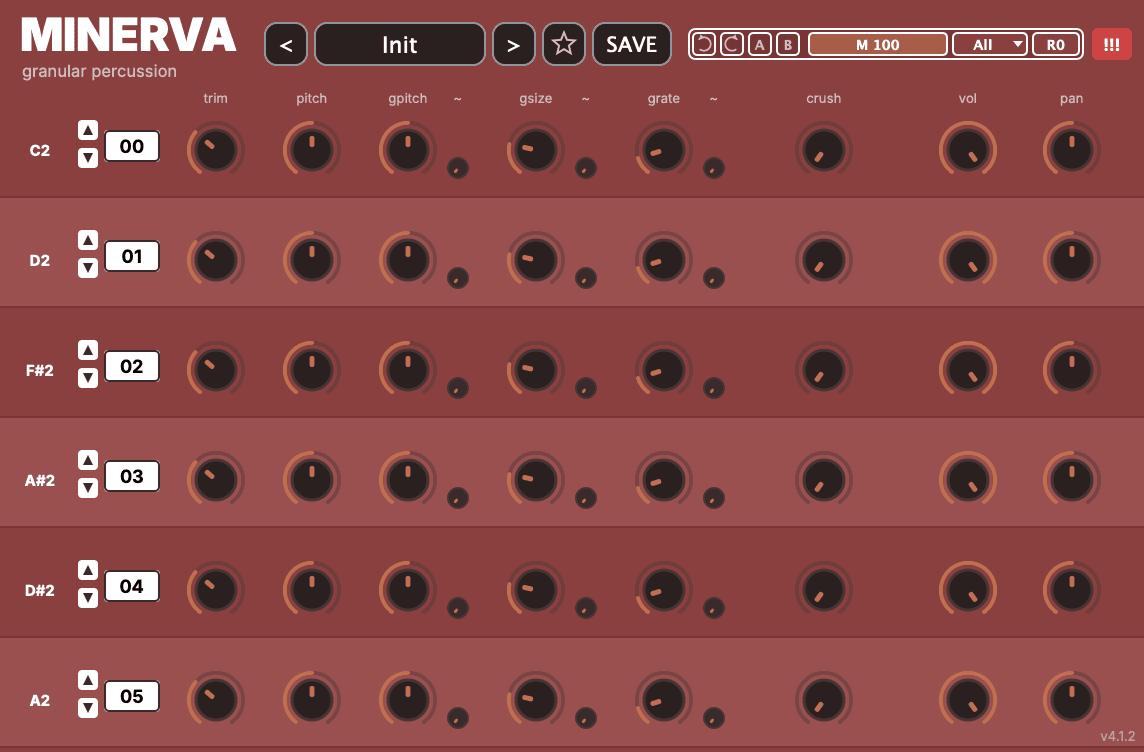Click the D#2 note label
The image size is (1144, 752).
tap(39, 591)
